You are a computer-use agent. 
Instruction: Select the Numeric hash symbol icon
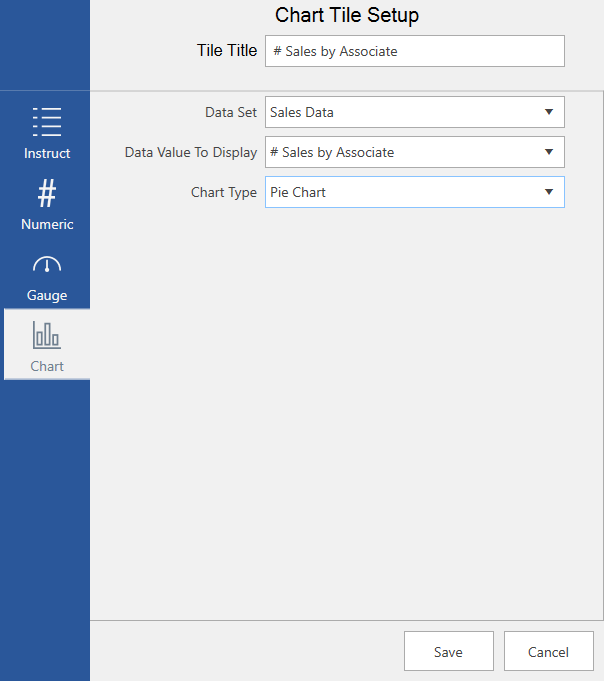tap(47, 192)
